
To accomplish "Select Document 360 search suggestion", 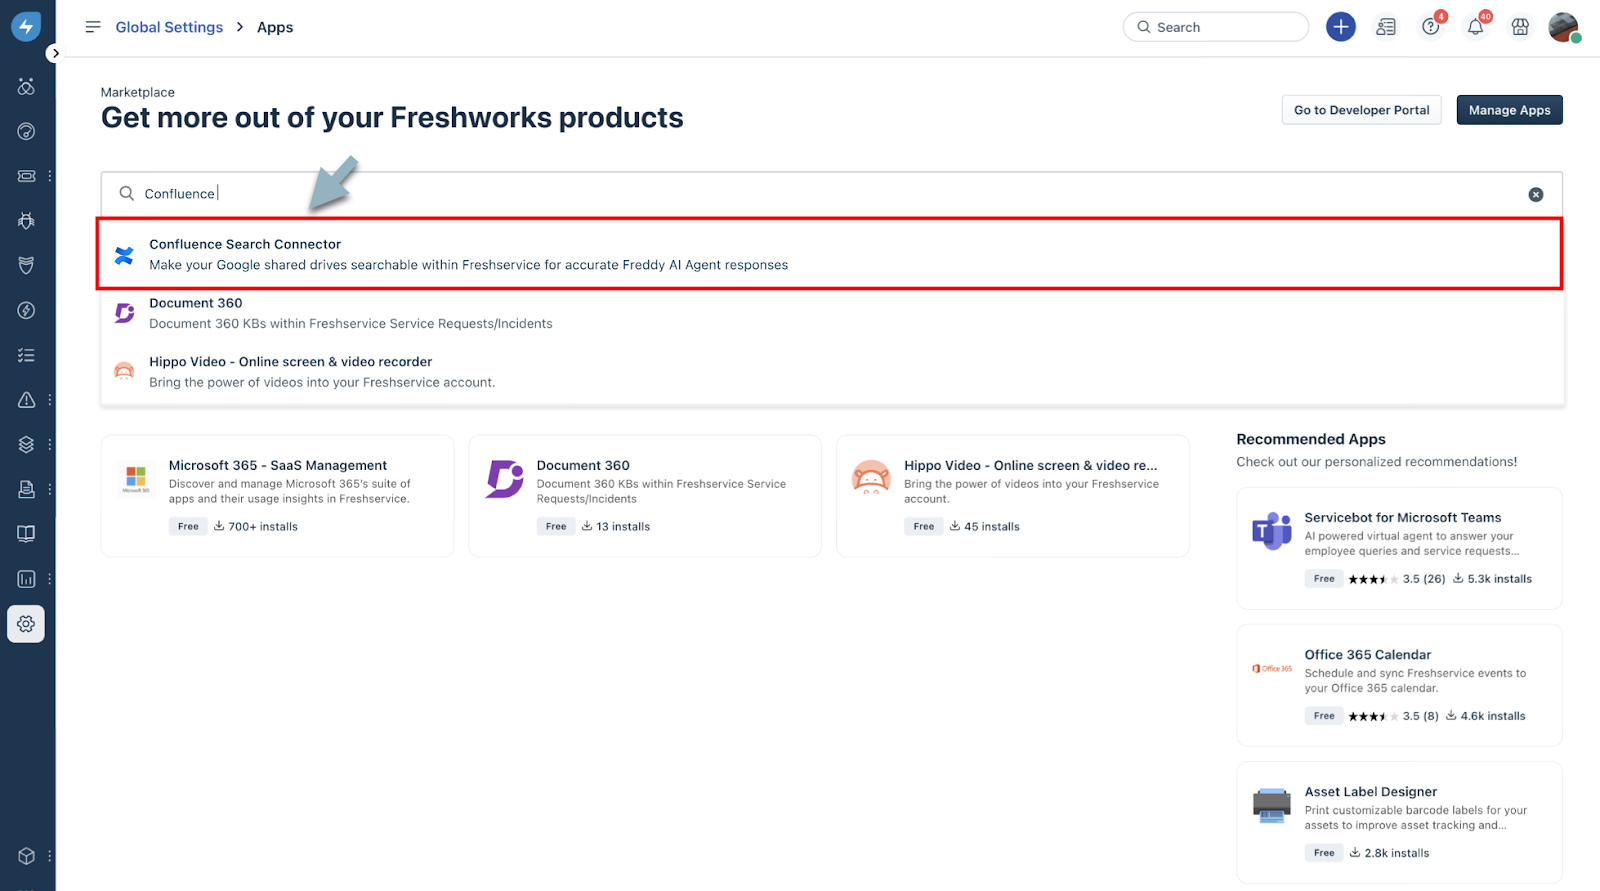I will 830,313.
